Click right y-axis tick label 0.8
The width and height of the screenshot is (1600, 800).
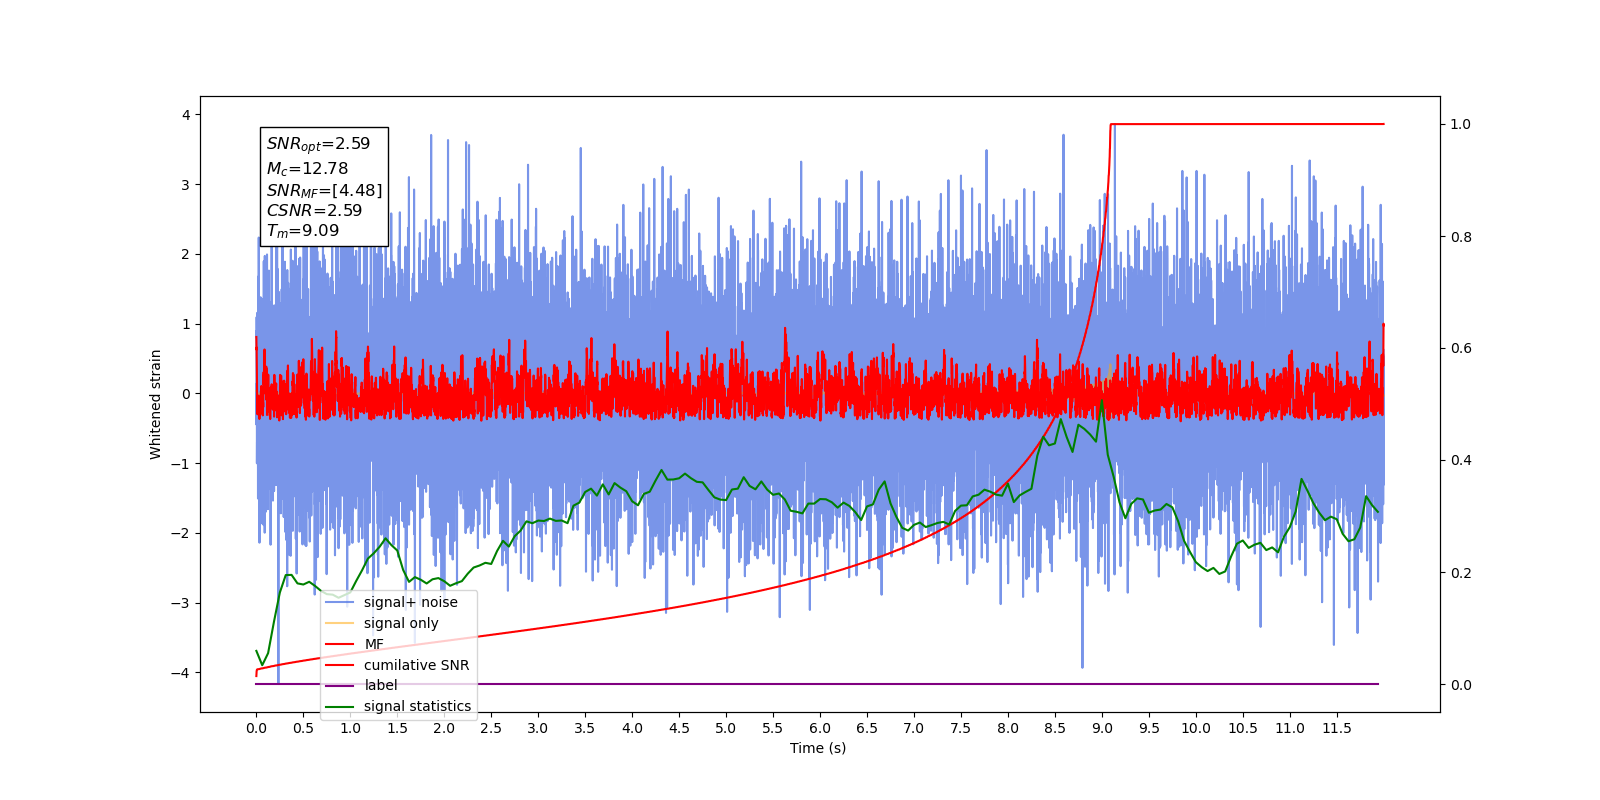click(1461, 237)
